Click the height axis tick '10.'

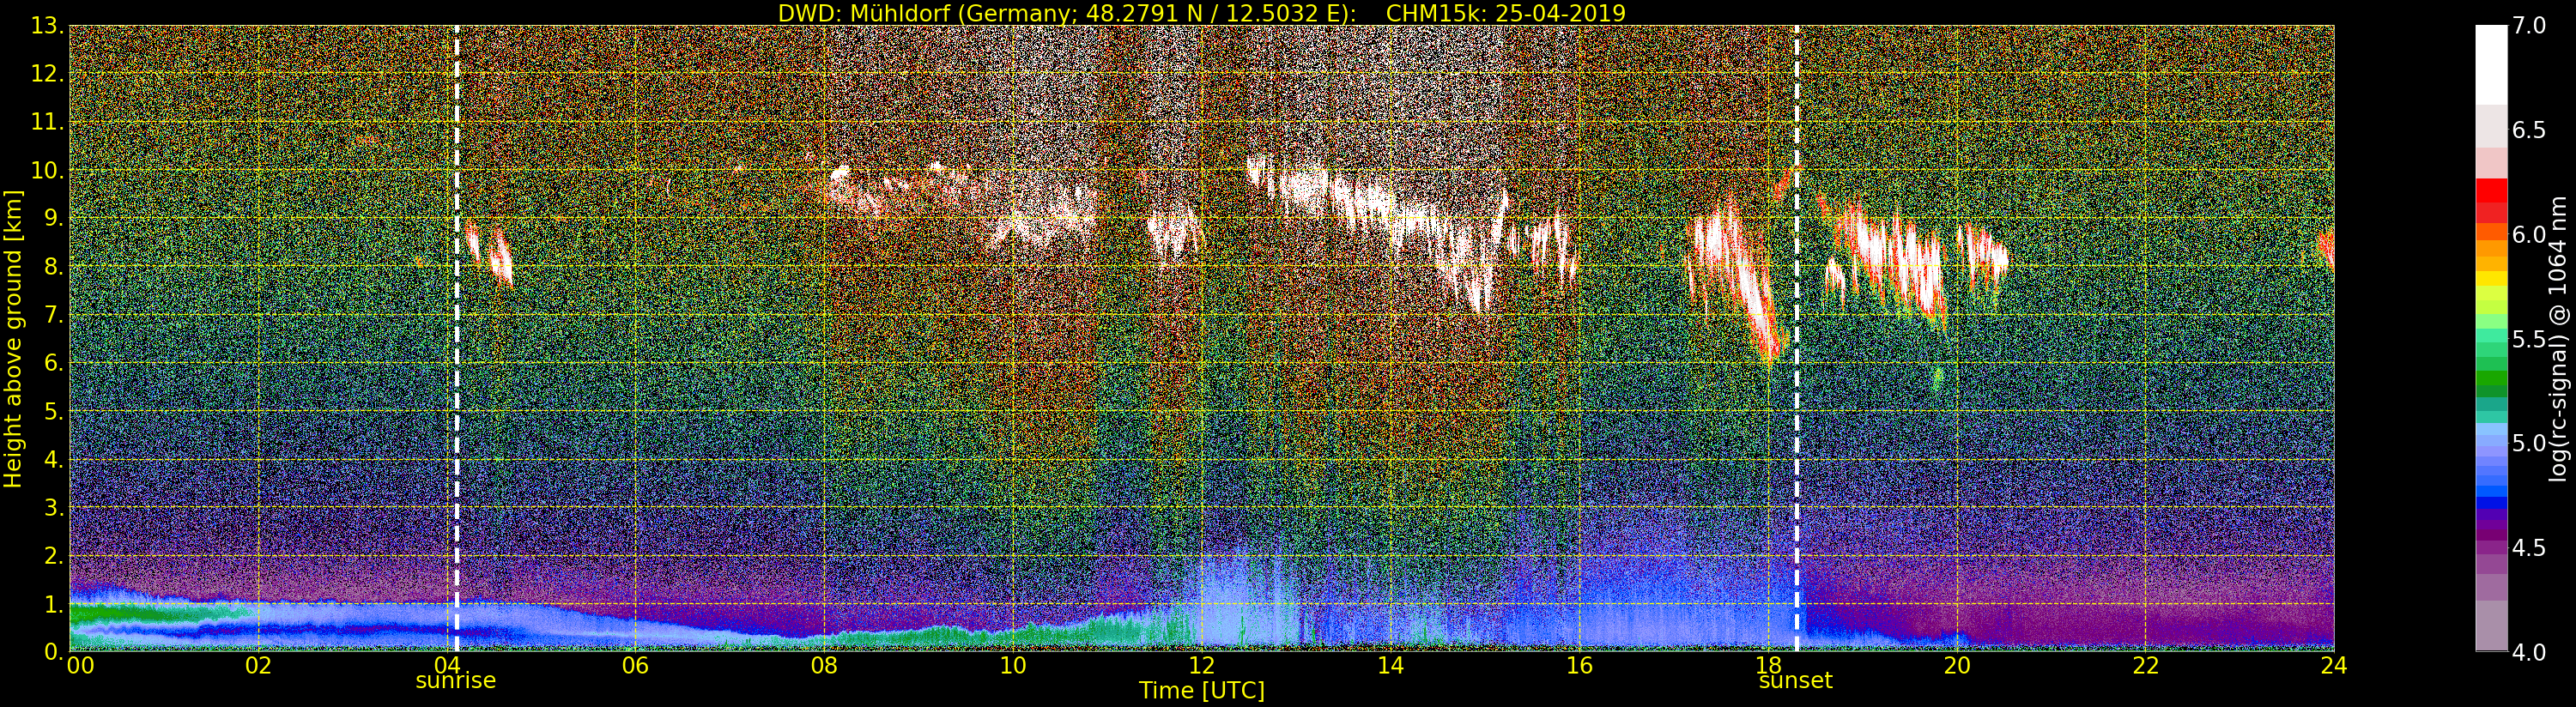tap(47, 170)
